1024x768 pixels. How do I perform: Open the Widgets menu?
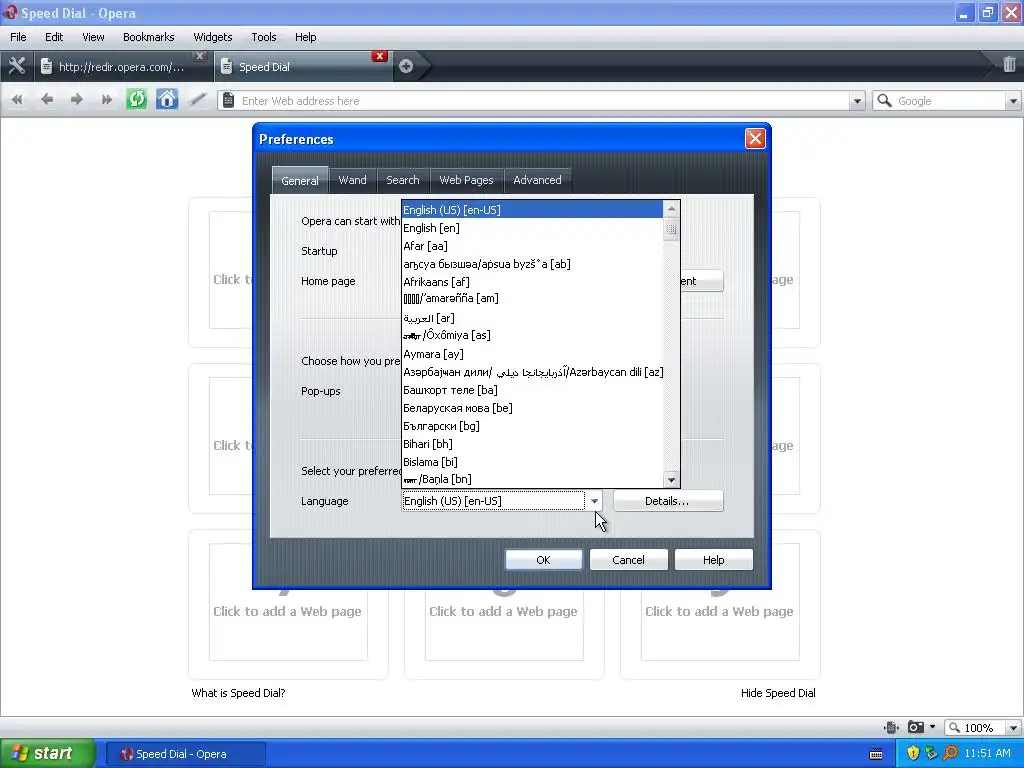212,37
